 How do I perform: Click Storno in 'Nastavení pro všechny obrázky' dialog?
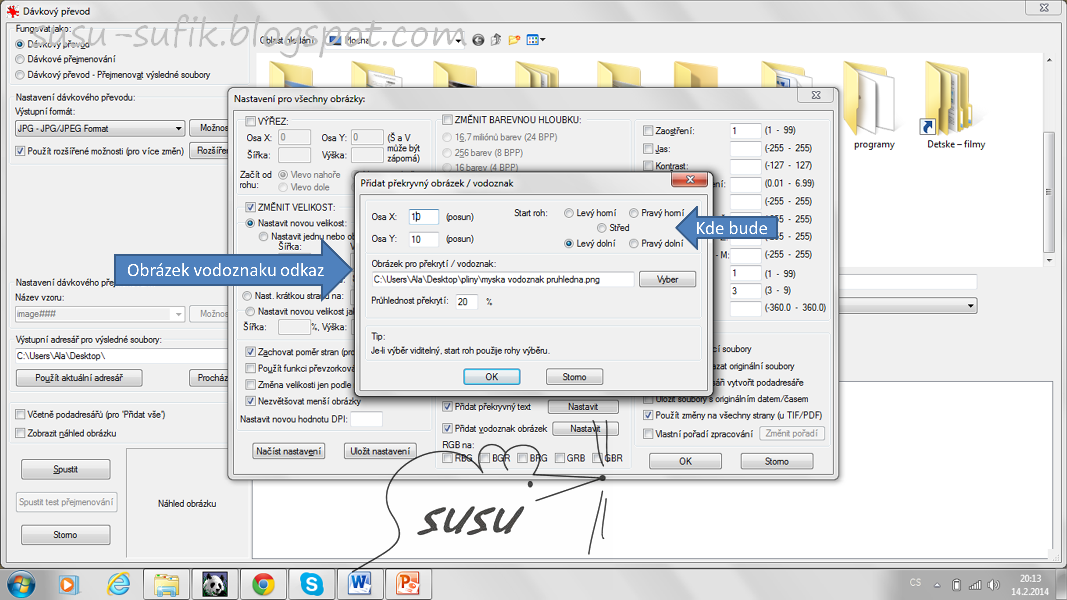coord(776,461)
